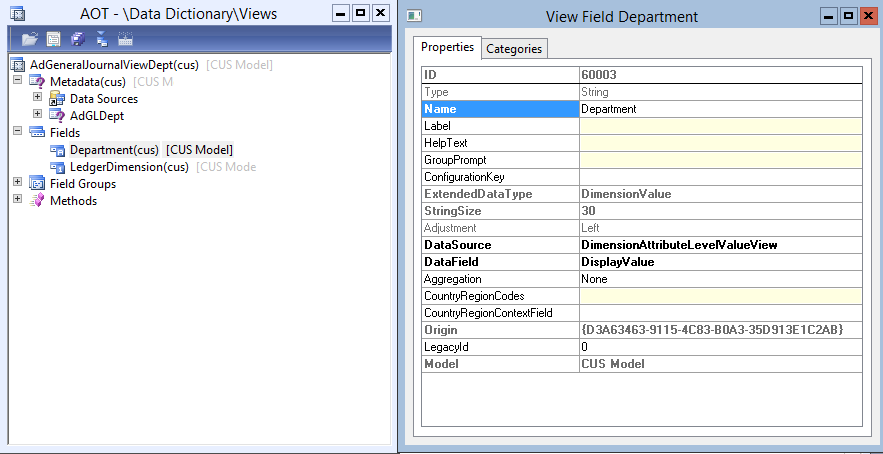This screenshot has width=883, height=454.
Task: Select the Aggregation property label
Action: pyautogui.click(x=501, y=279)
